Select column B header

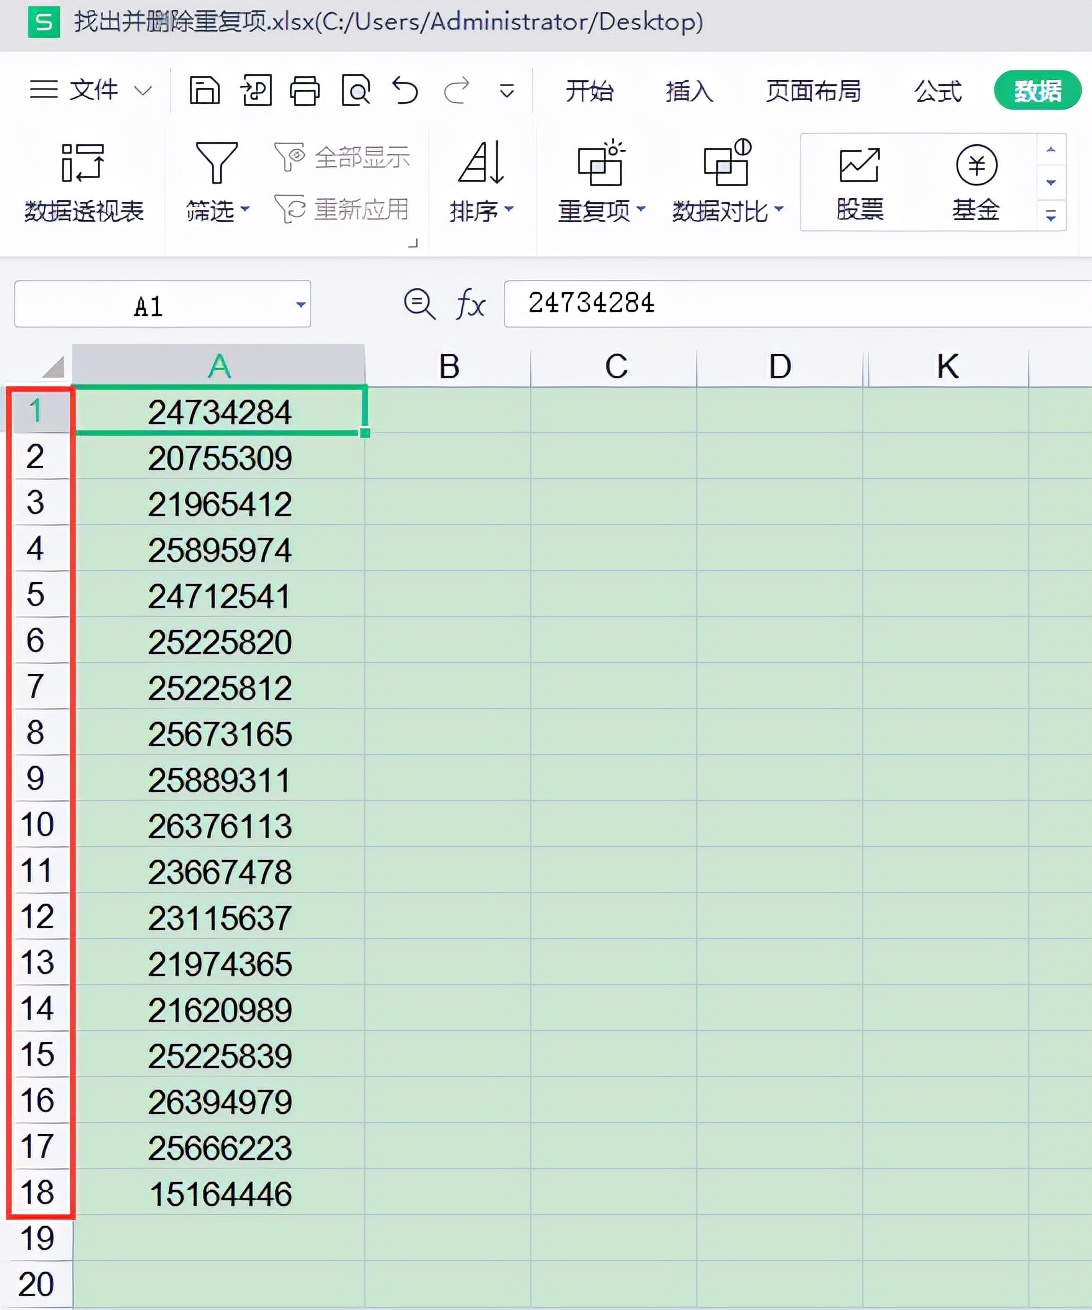[x=449, y=366]
